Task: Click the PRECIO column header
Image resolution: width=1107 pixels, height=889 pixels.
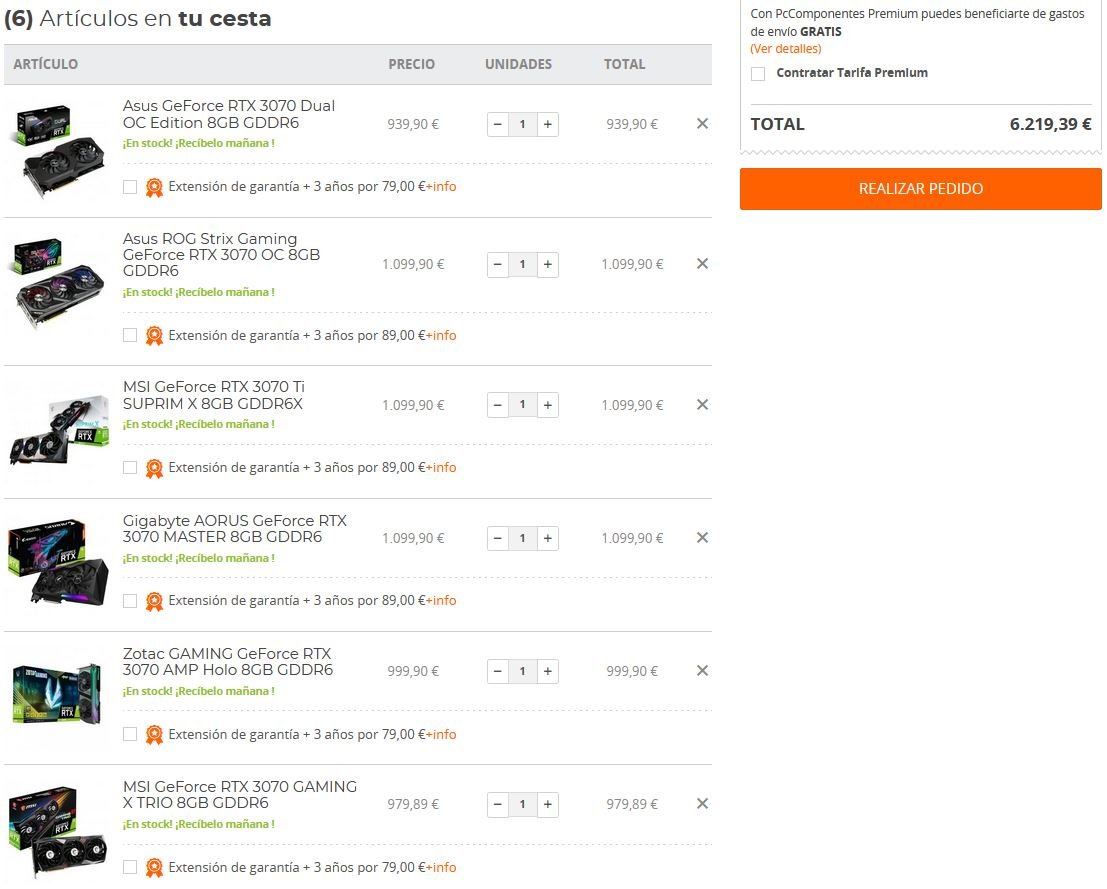Action: [x=412, y=64]
